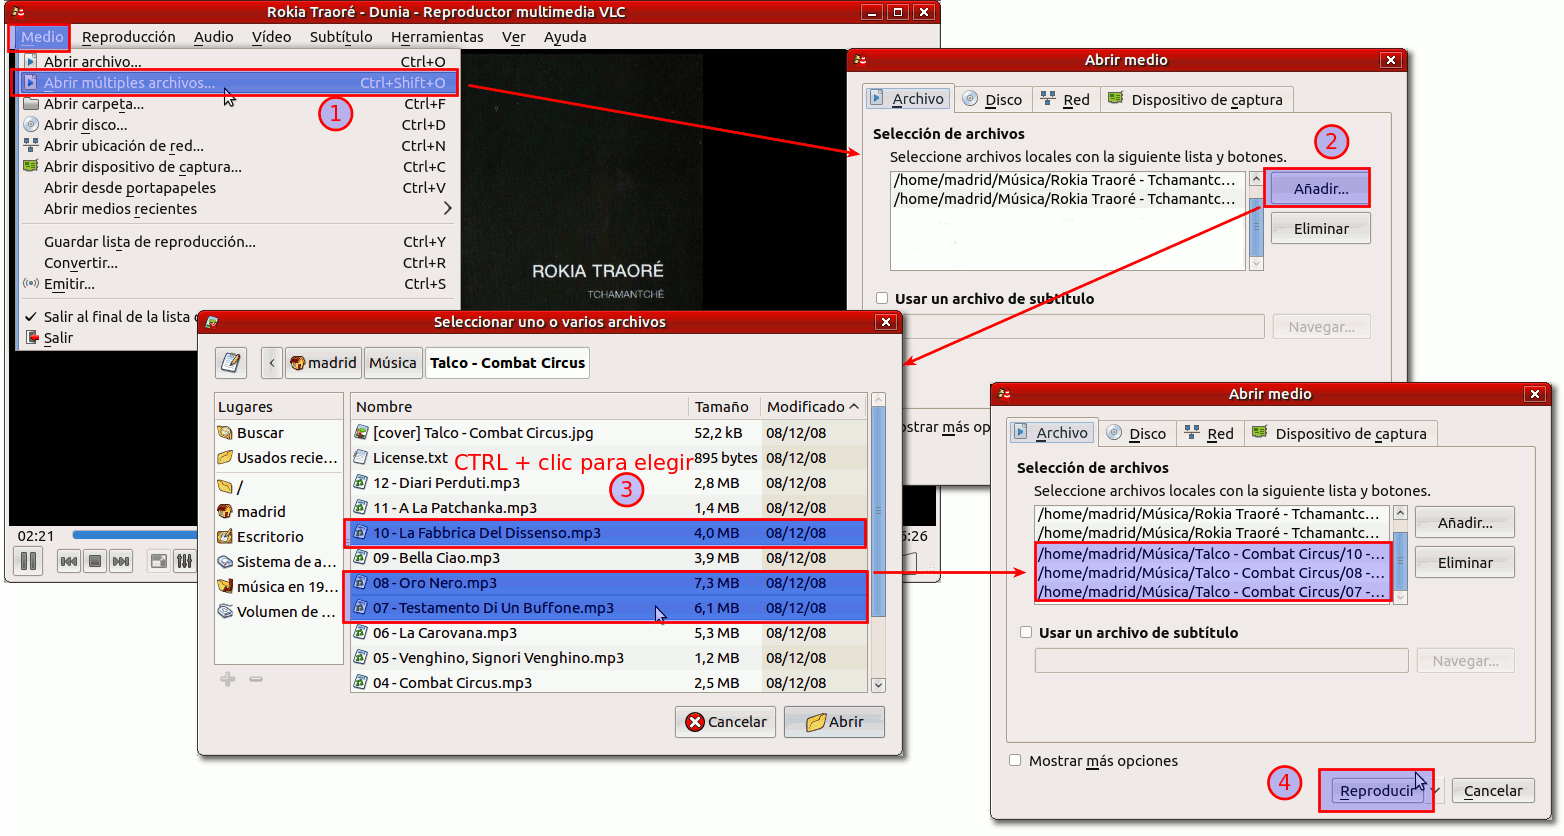
Task: Click the path back arrow before madrid
Action: coord(272,362)
